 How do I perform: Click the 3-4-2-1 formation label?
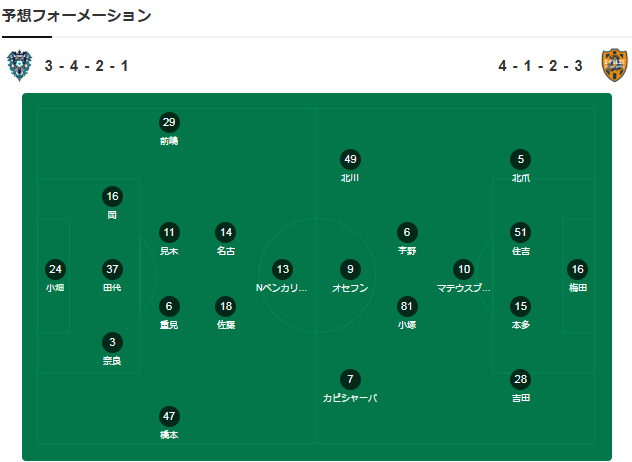pos(86,66)
